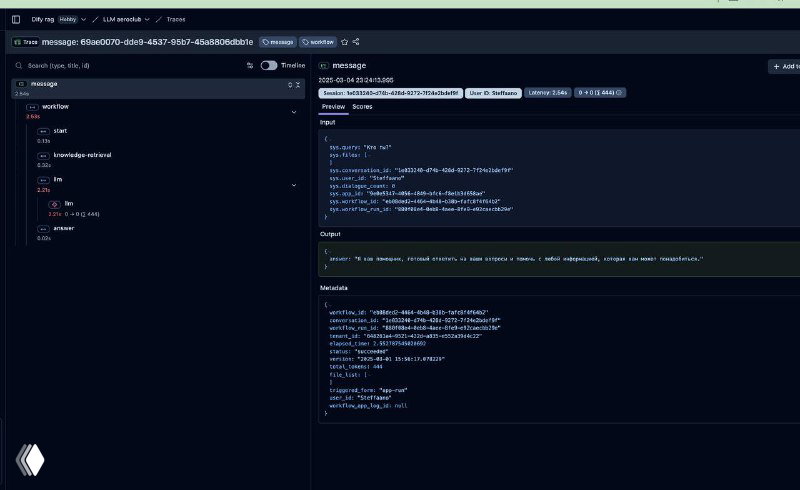Click the Metadata section label

tap(334, 288)
